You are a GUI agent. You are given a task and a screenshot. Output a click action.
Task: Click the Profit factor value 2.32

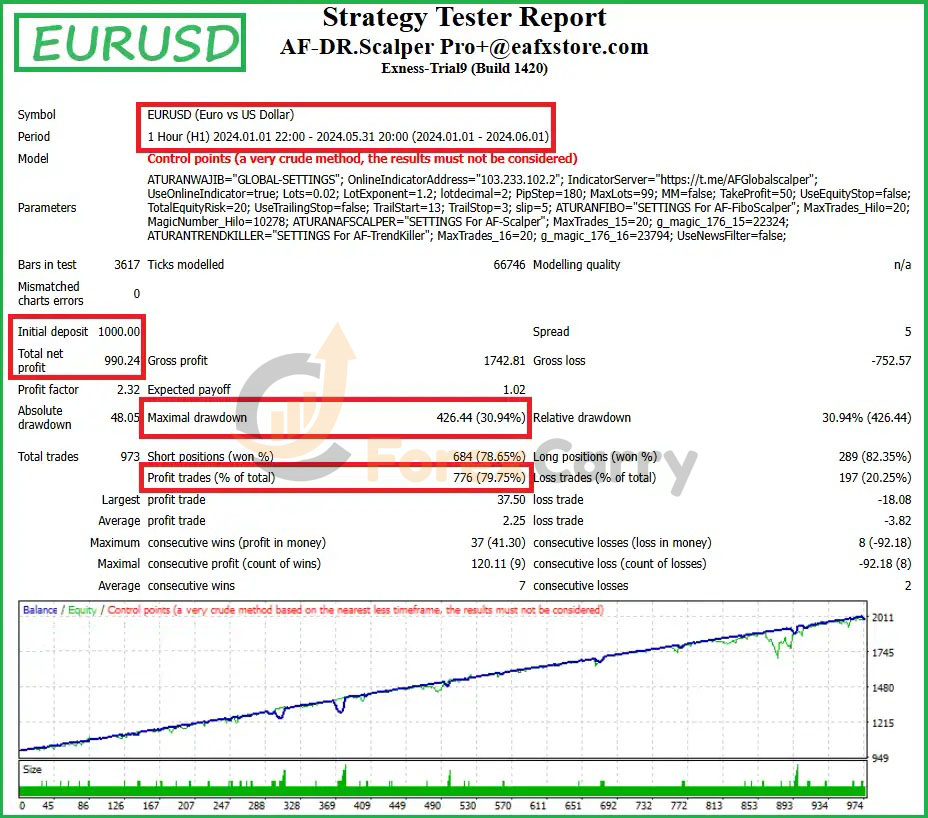[x=124, y=390]
